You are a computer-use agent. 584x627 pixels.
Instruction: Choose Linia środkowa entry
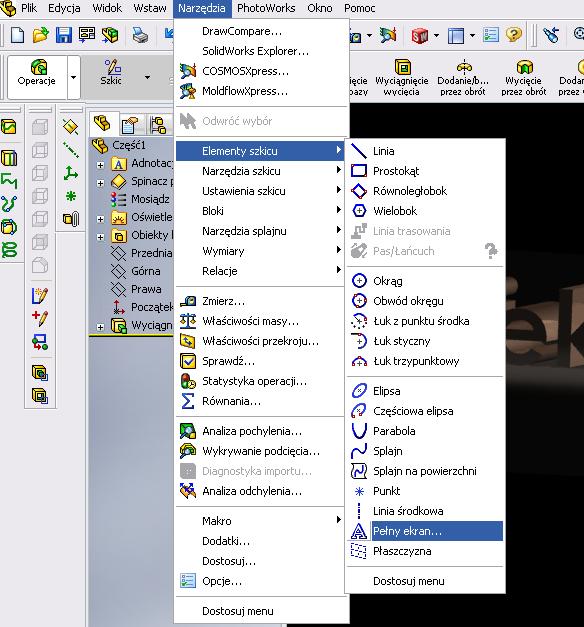pyautogui.click(x=425, y=511)
